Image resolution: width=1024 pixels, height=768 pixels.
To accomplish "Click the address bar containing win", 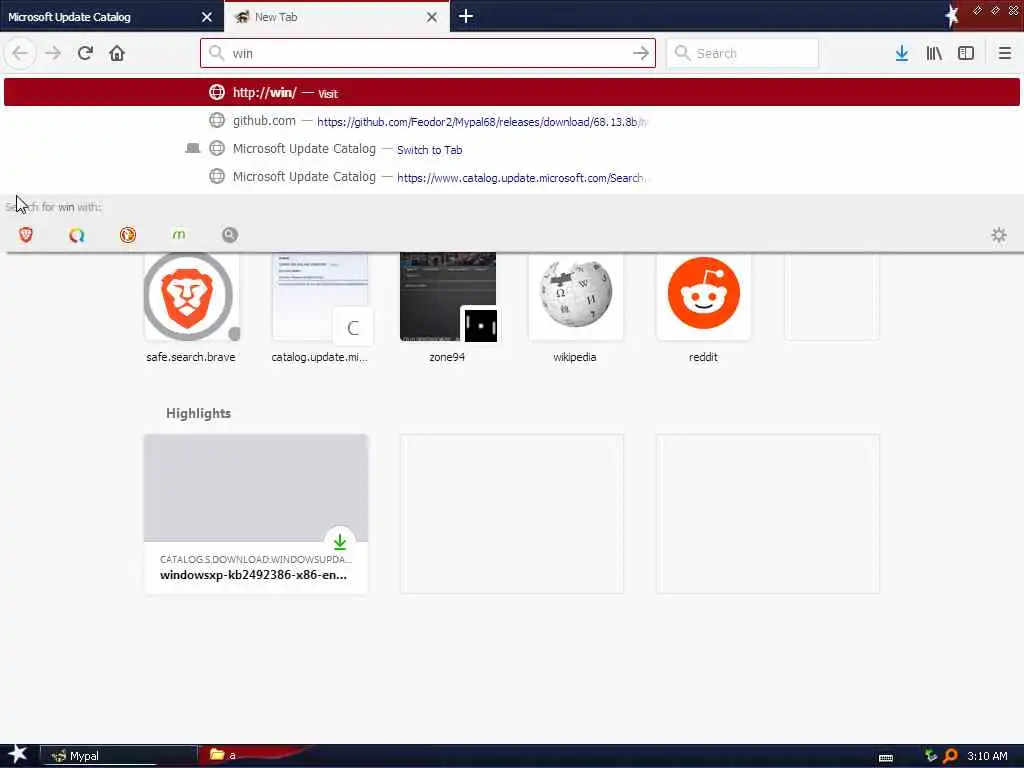I will (428, 53).
